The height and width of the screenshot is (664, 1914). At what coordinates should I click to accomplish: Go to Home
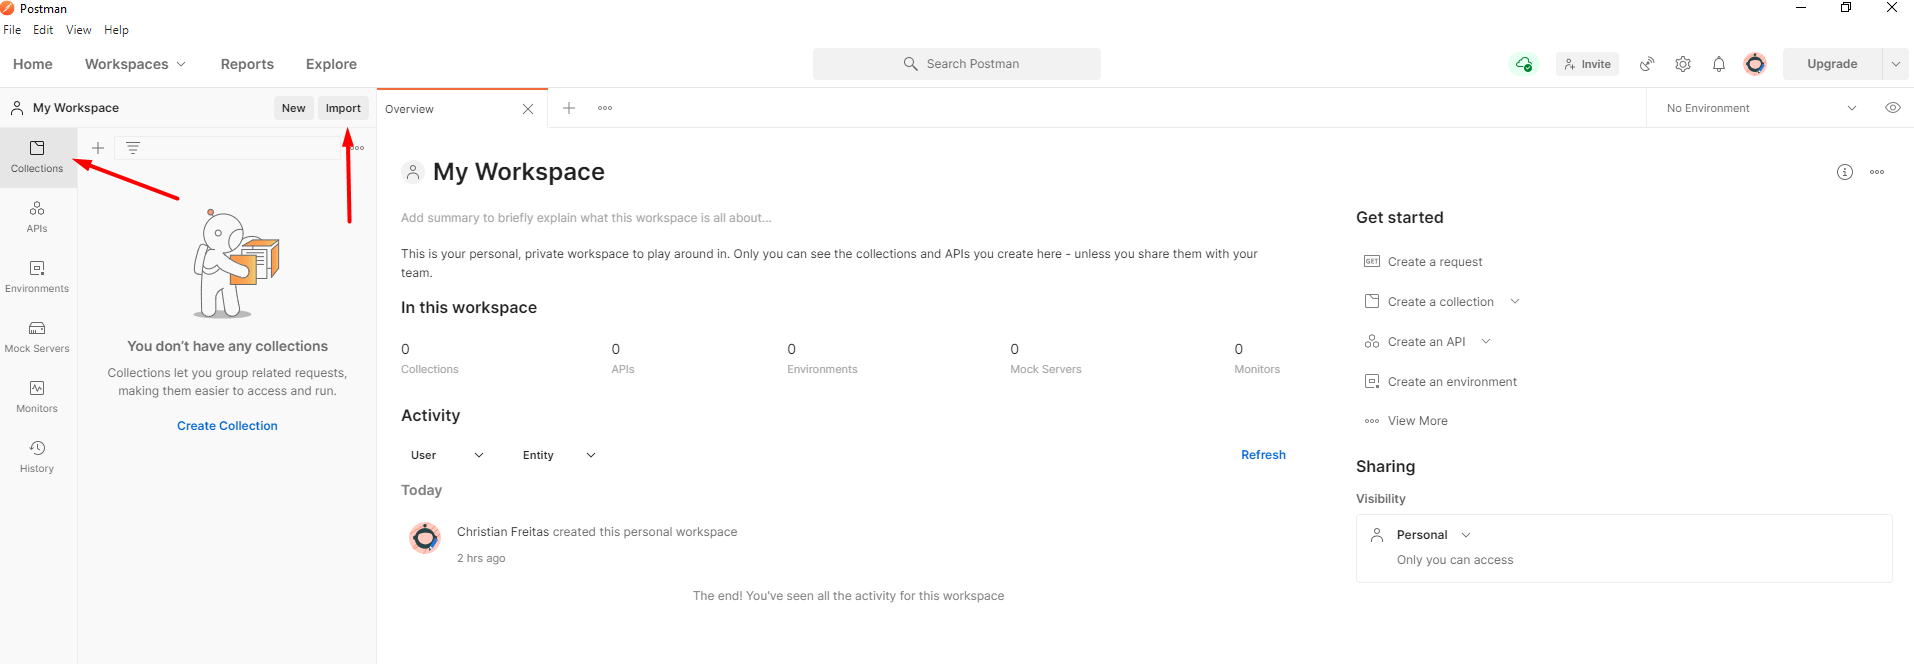pos(33,64)
